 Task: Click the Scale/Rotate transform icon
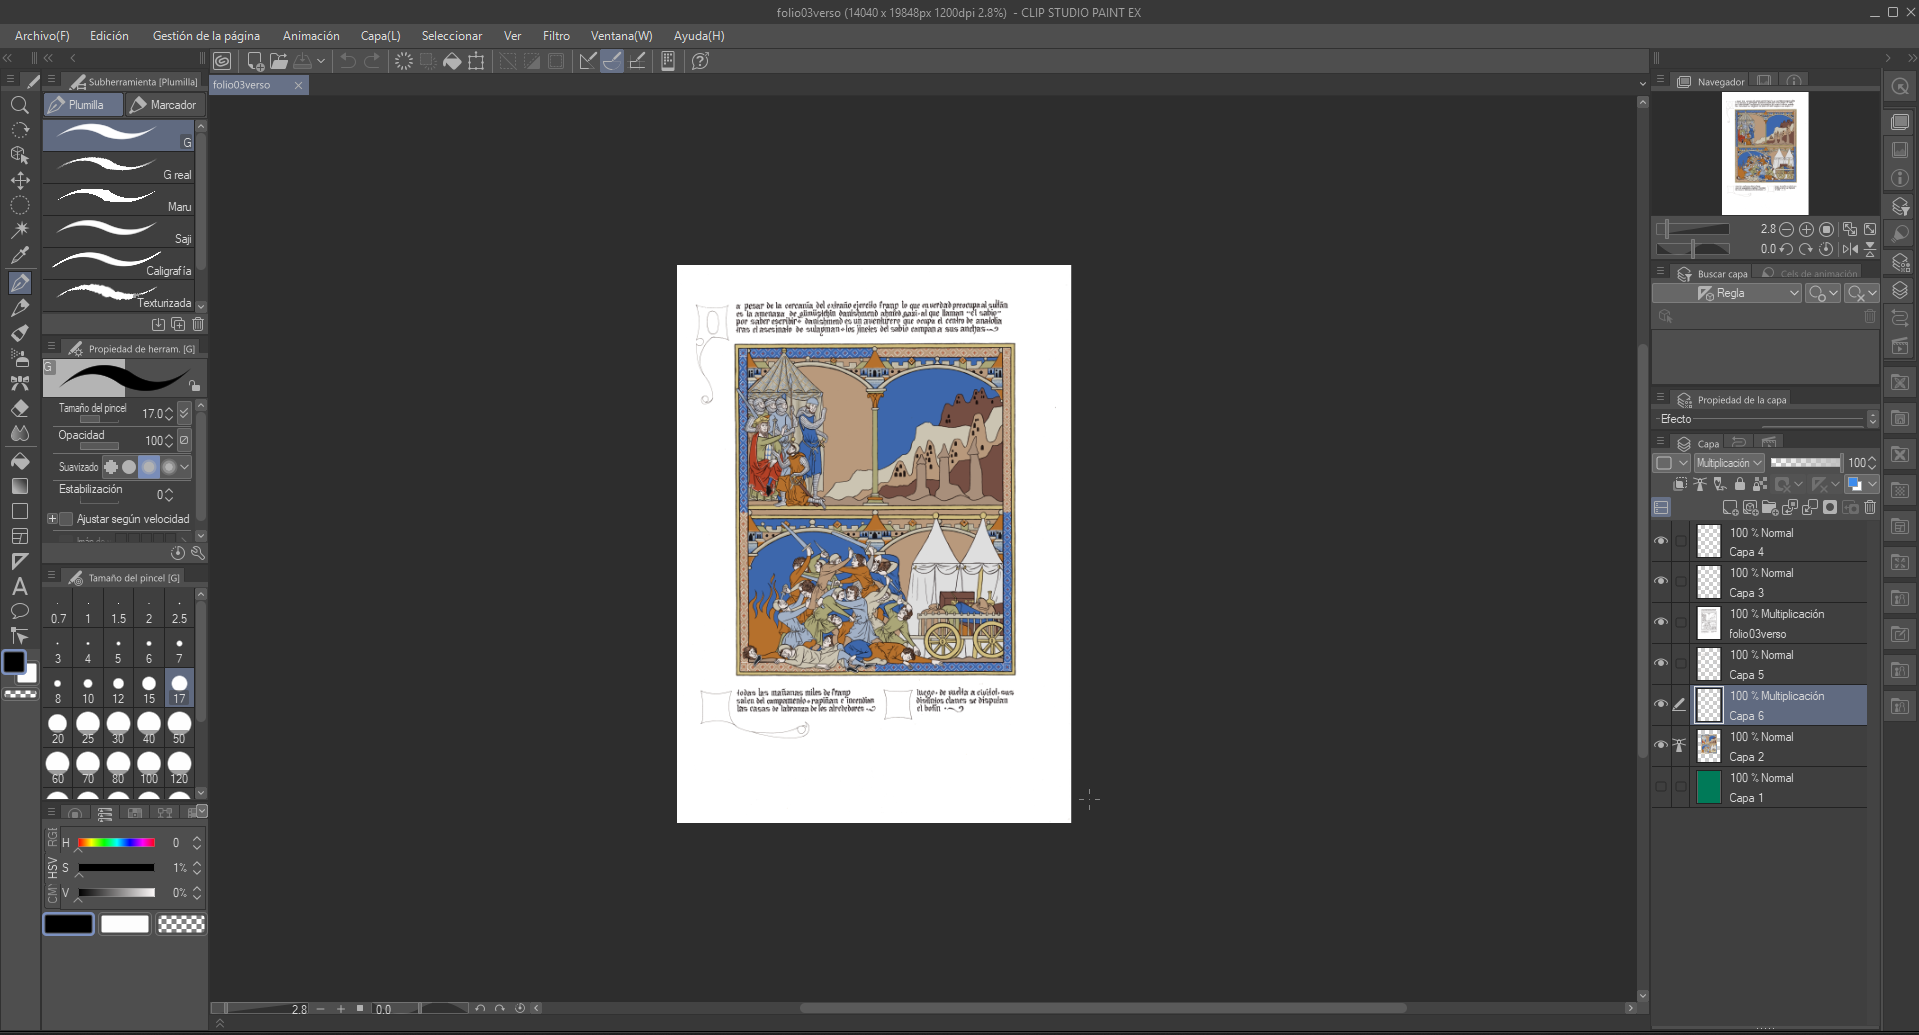[x=477, y=61]
